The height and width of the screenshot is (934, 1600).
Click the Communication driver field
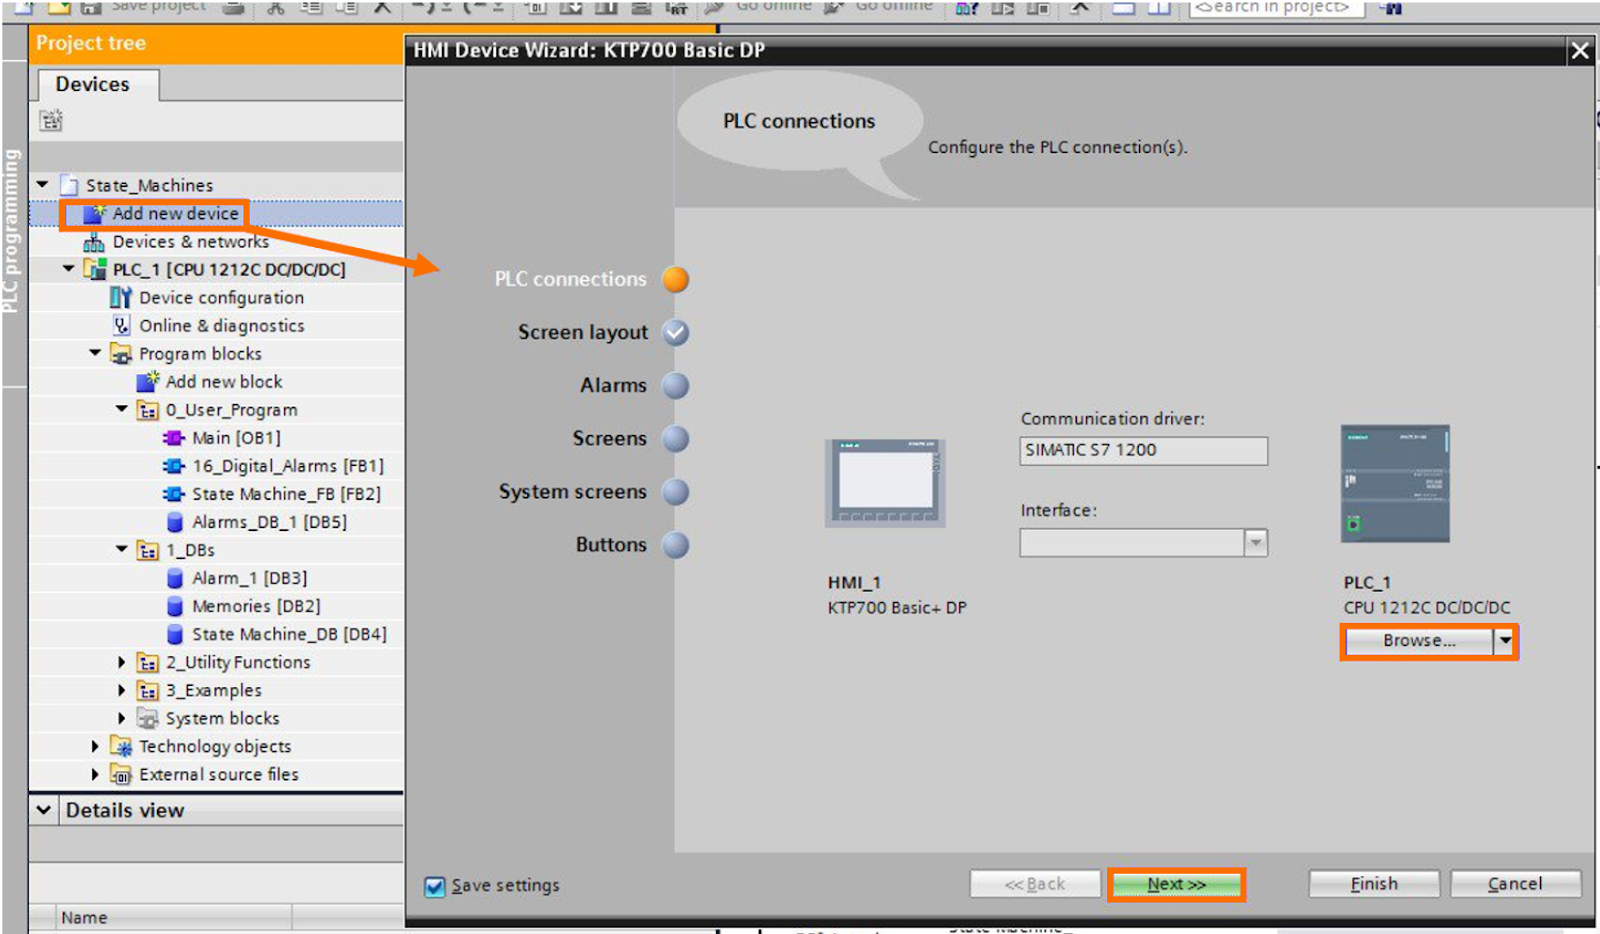pyautogui.click(x=1143, y=451)
